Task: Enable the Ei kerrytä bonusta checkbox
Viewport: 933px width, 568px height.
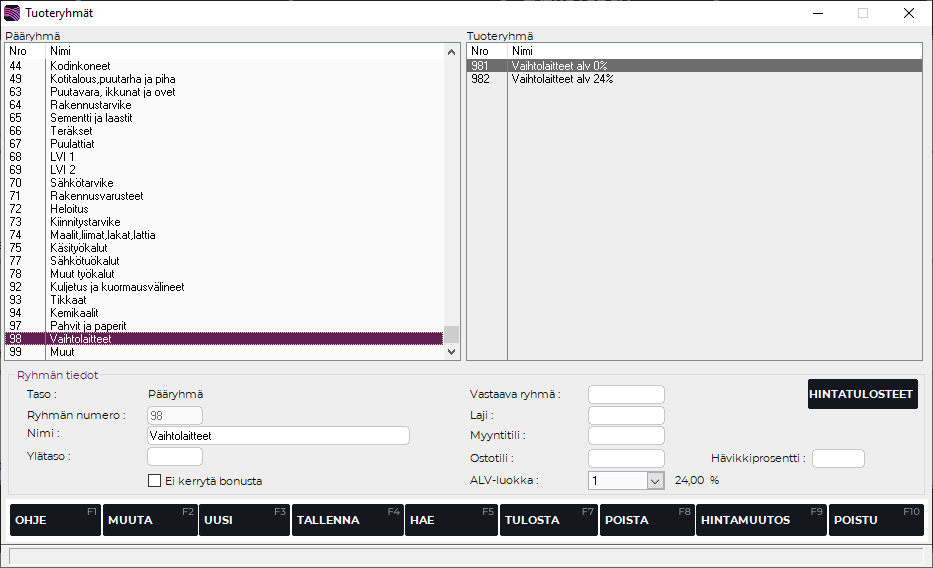Action: click(154, 481)
